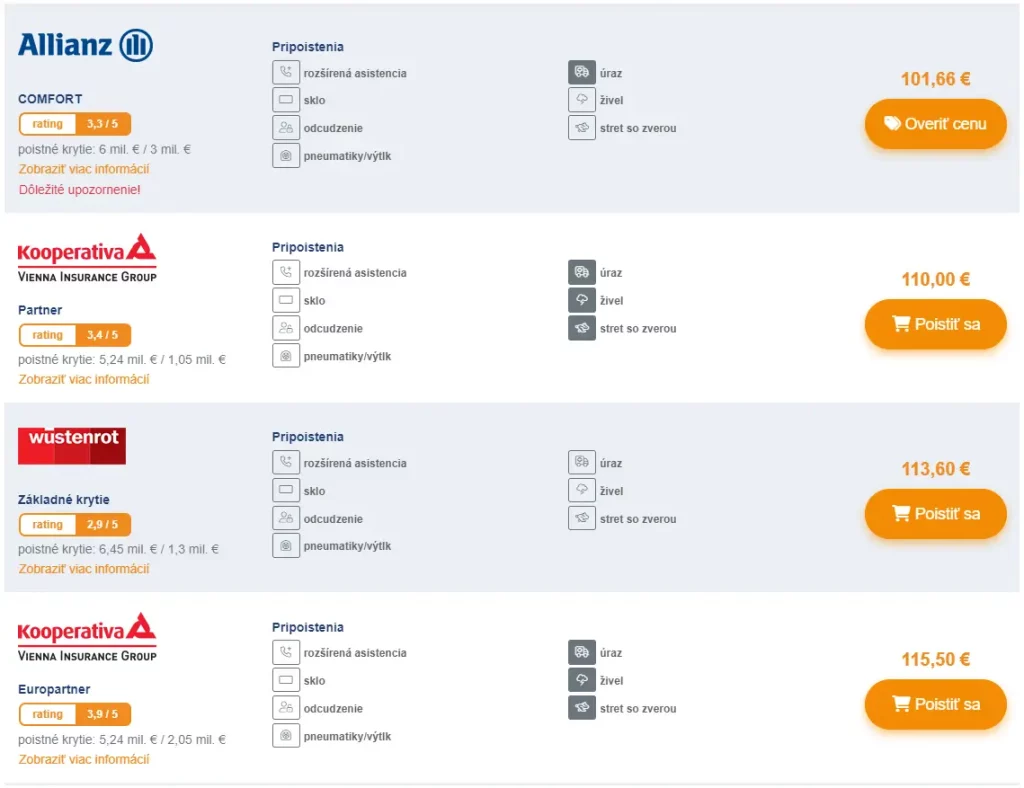Screen dimensions: 1024x788
Task: Click stret so zverou icon for Wüstenrot
Action: [582, 518]
